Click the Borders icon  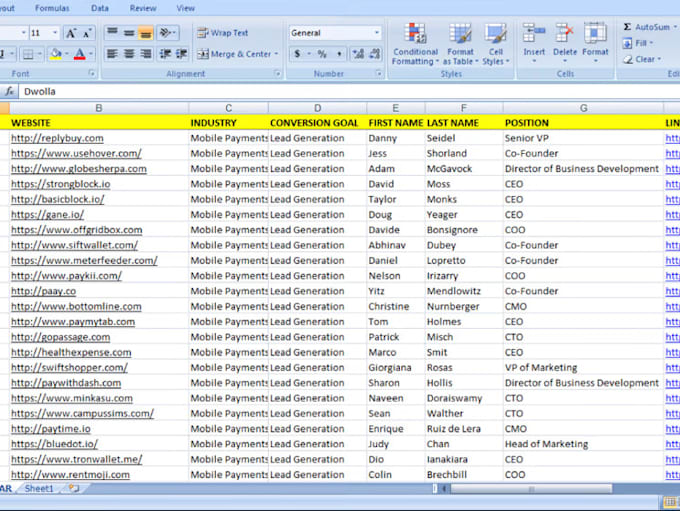[x=28, y=54]
